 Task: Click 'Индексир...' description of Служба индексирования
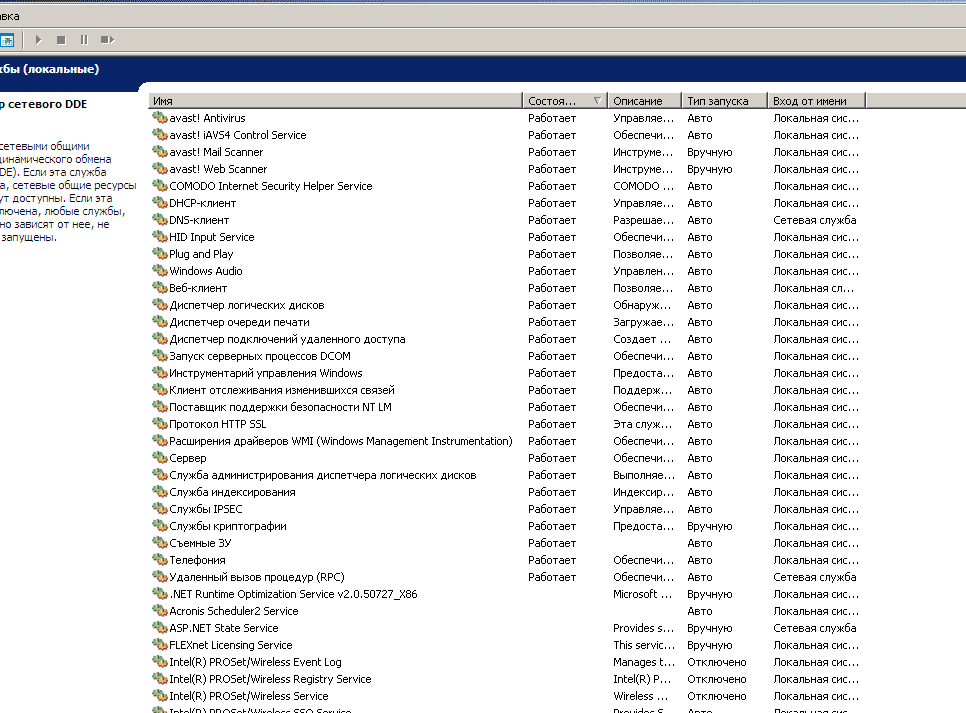[643, 492]
